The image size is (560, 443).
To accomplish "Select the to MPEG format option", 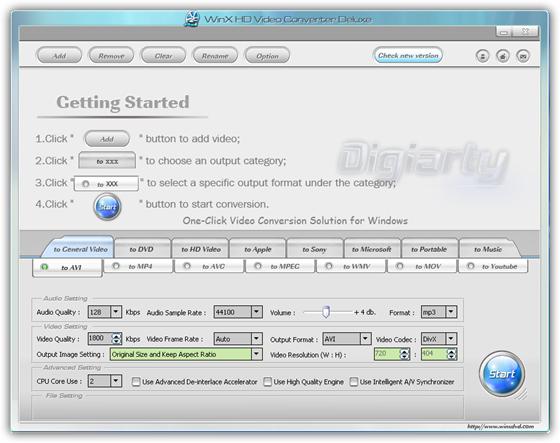I will [x=280, y=267].
